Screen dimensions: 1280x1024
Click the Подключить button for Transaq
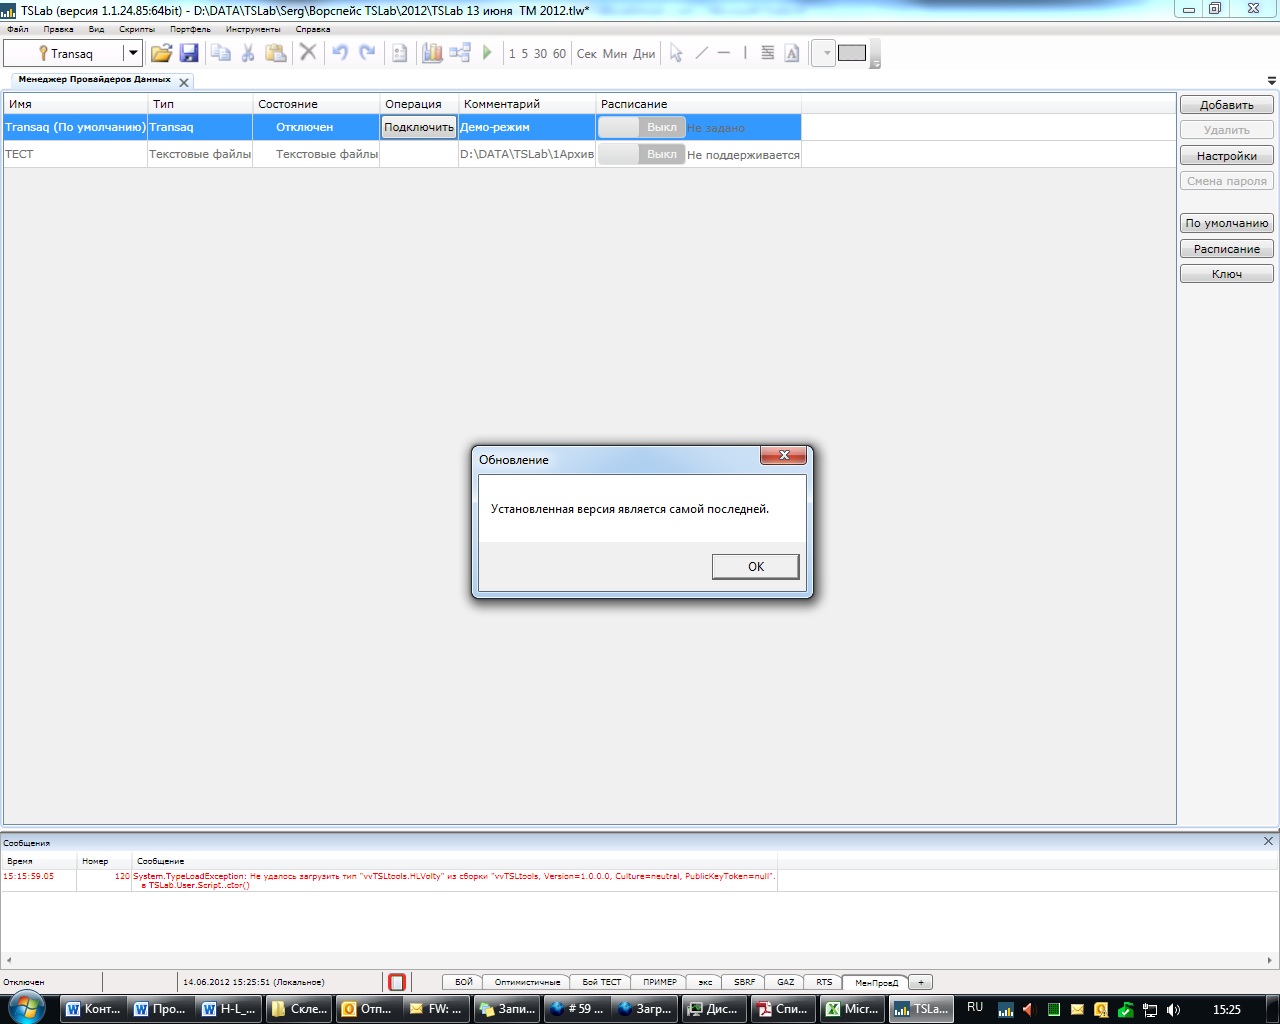click(419, 127)
